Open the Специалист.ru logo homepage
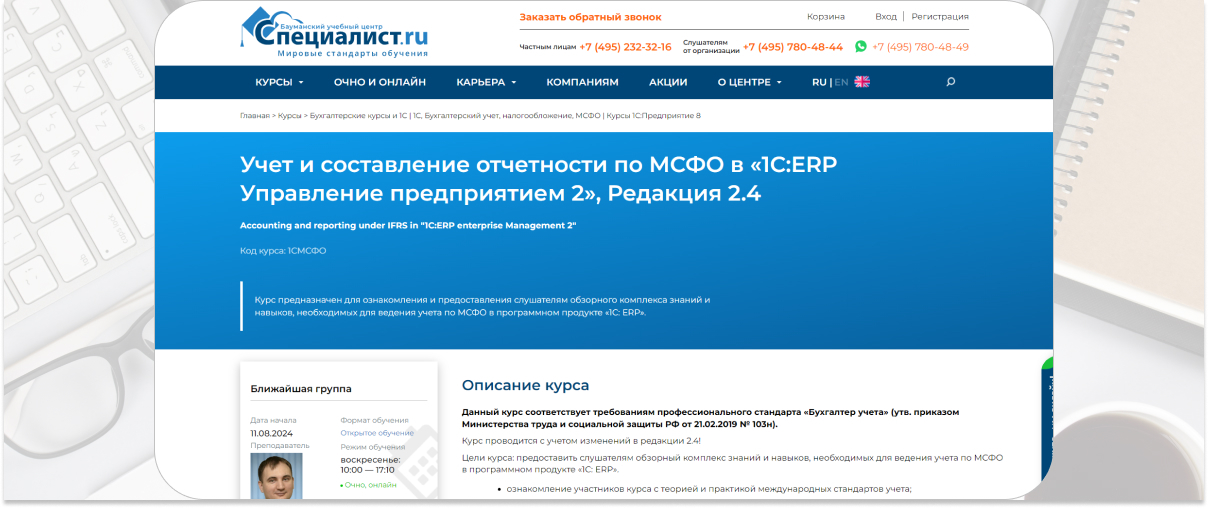1208x508 pixels. coord(335,32)
